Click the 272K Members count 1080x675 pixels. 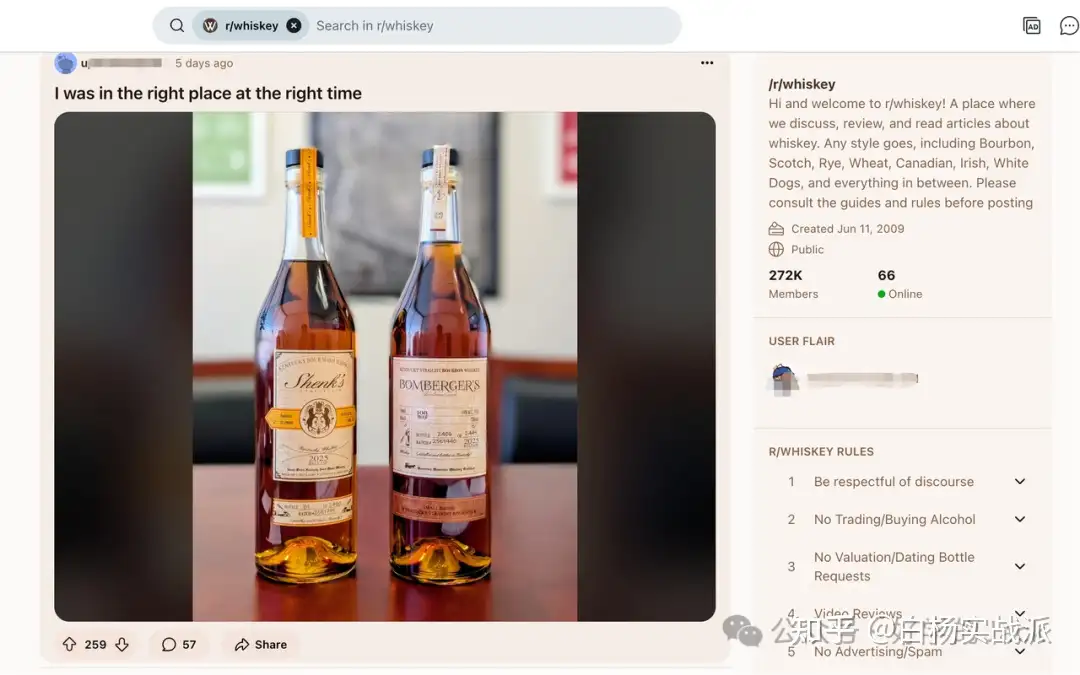793,284
